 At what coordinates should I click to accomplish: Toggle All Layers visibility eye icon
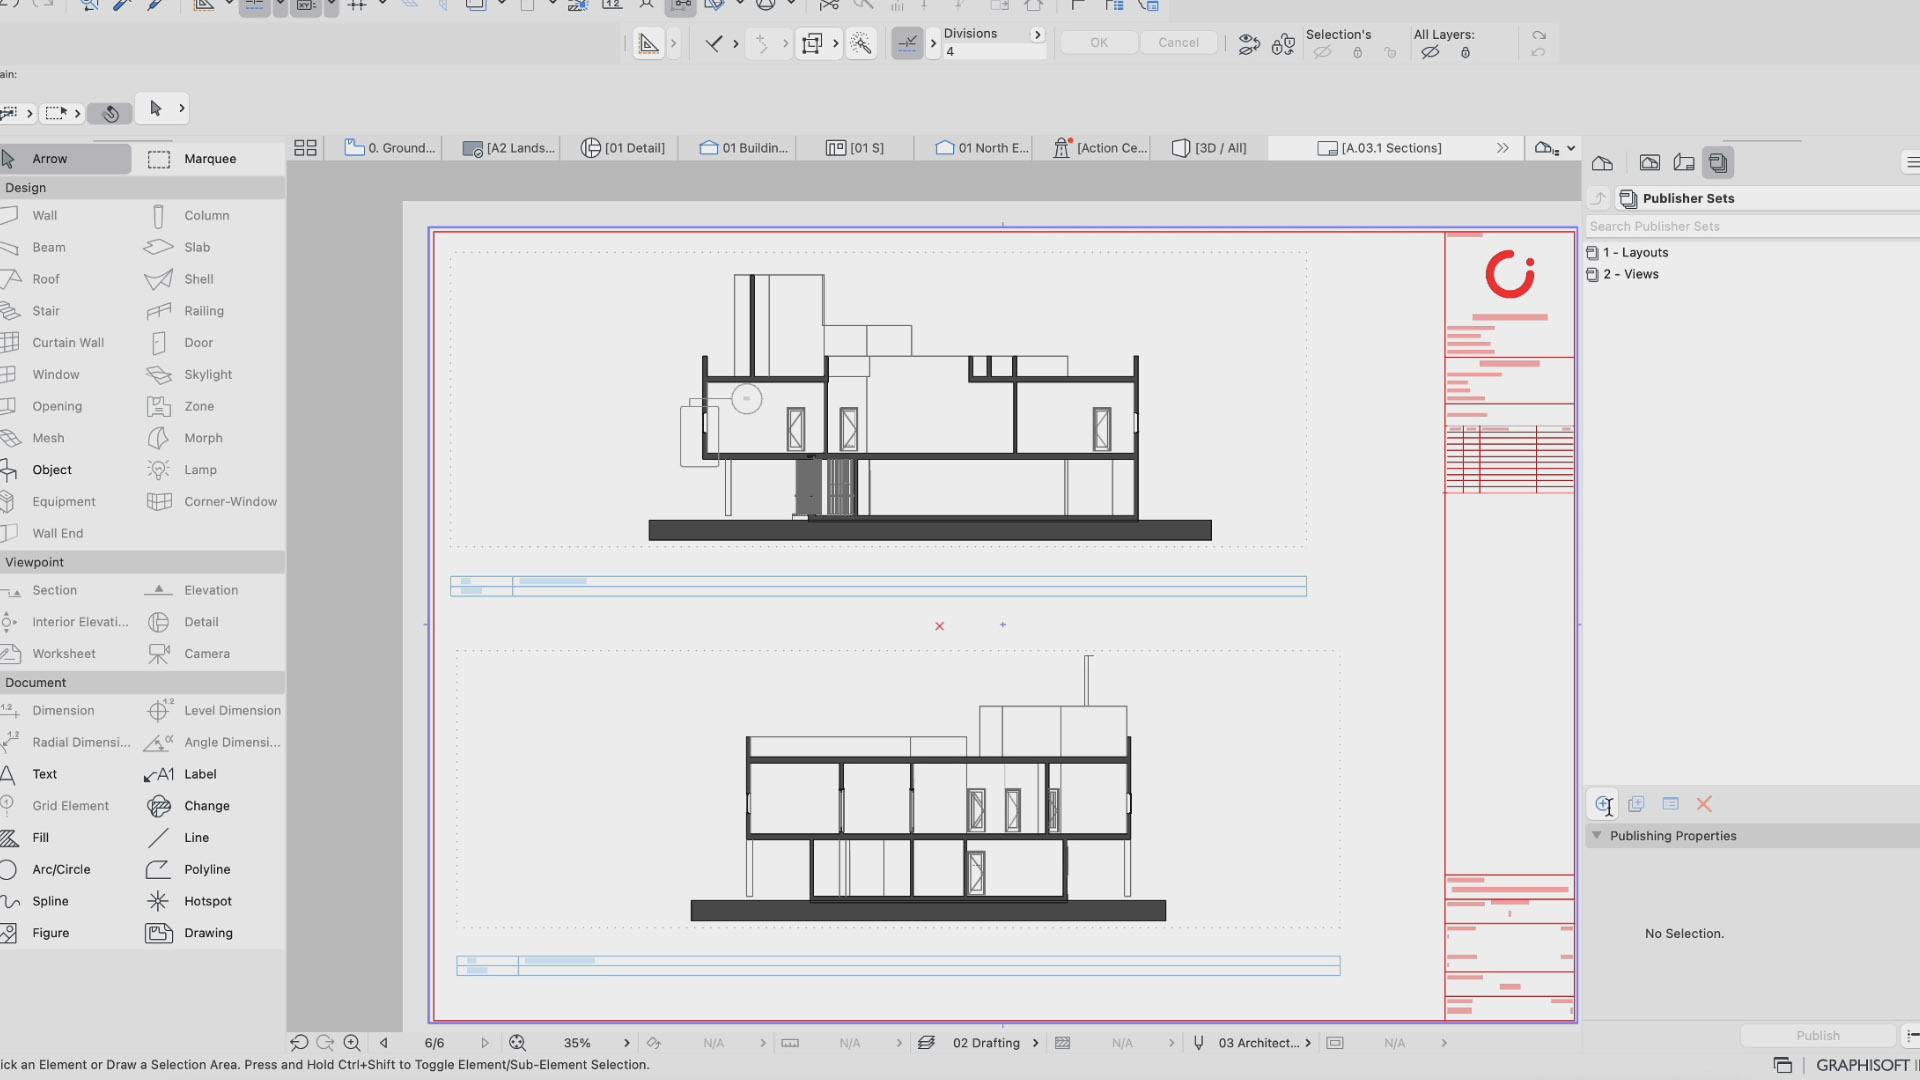(1431, 53)
